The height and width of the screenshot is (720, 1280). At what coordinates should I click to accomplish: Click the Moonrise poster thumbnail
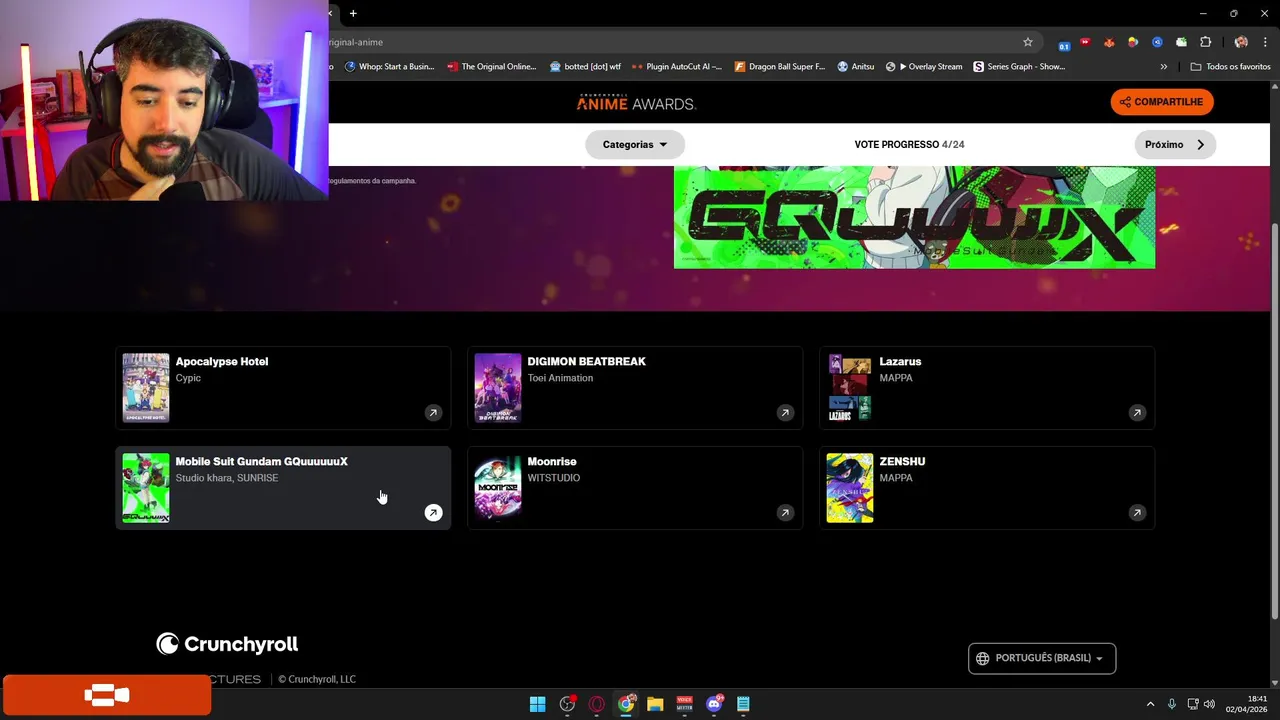498,488
